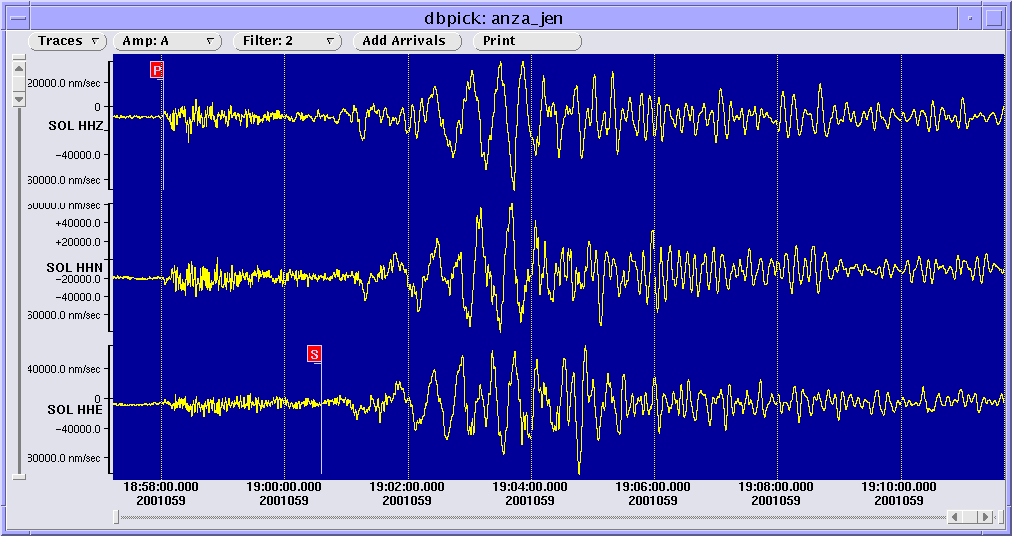Viewport: 1012px width, 536px height.
Task: Click the vertical scrollbar down arrow
Action: [19, 99]
